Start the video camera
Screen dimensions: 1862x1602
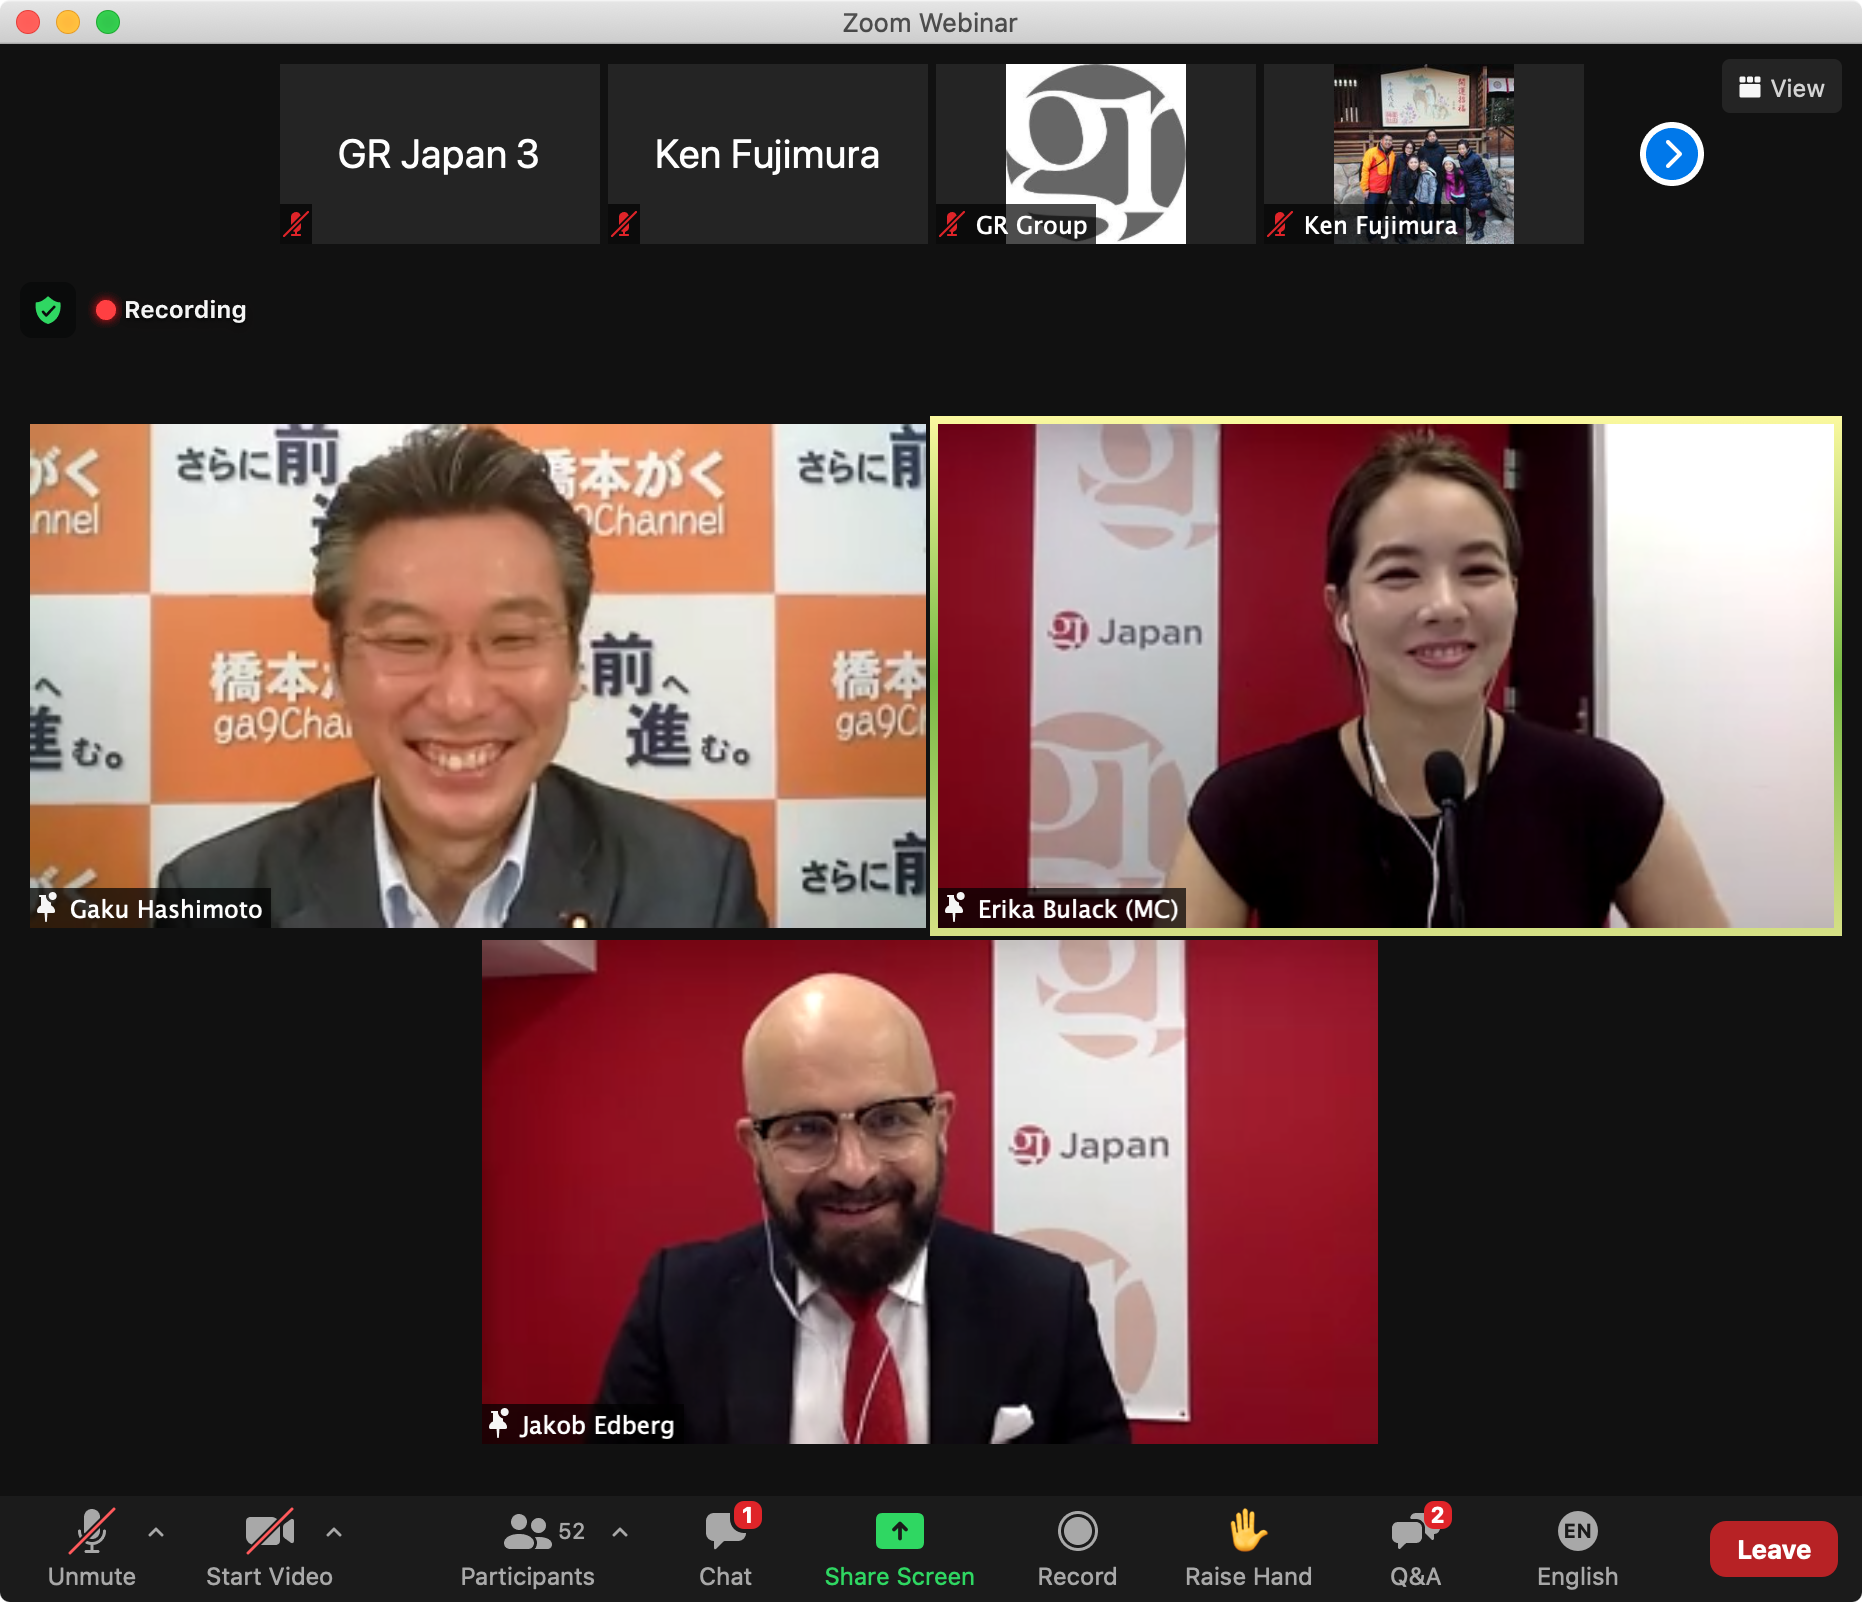click(269, 1548)
